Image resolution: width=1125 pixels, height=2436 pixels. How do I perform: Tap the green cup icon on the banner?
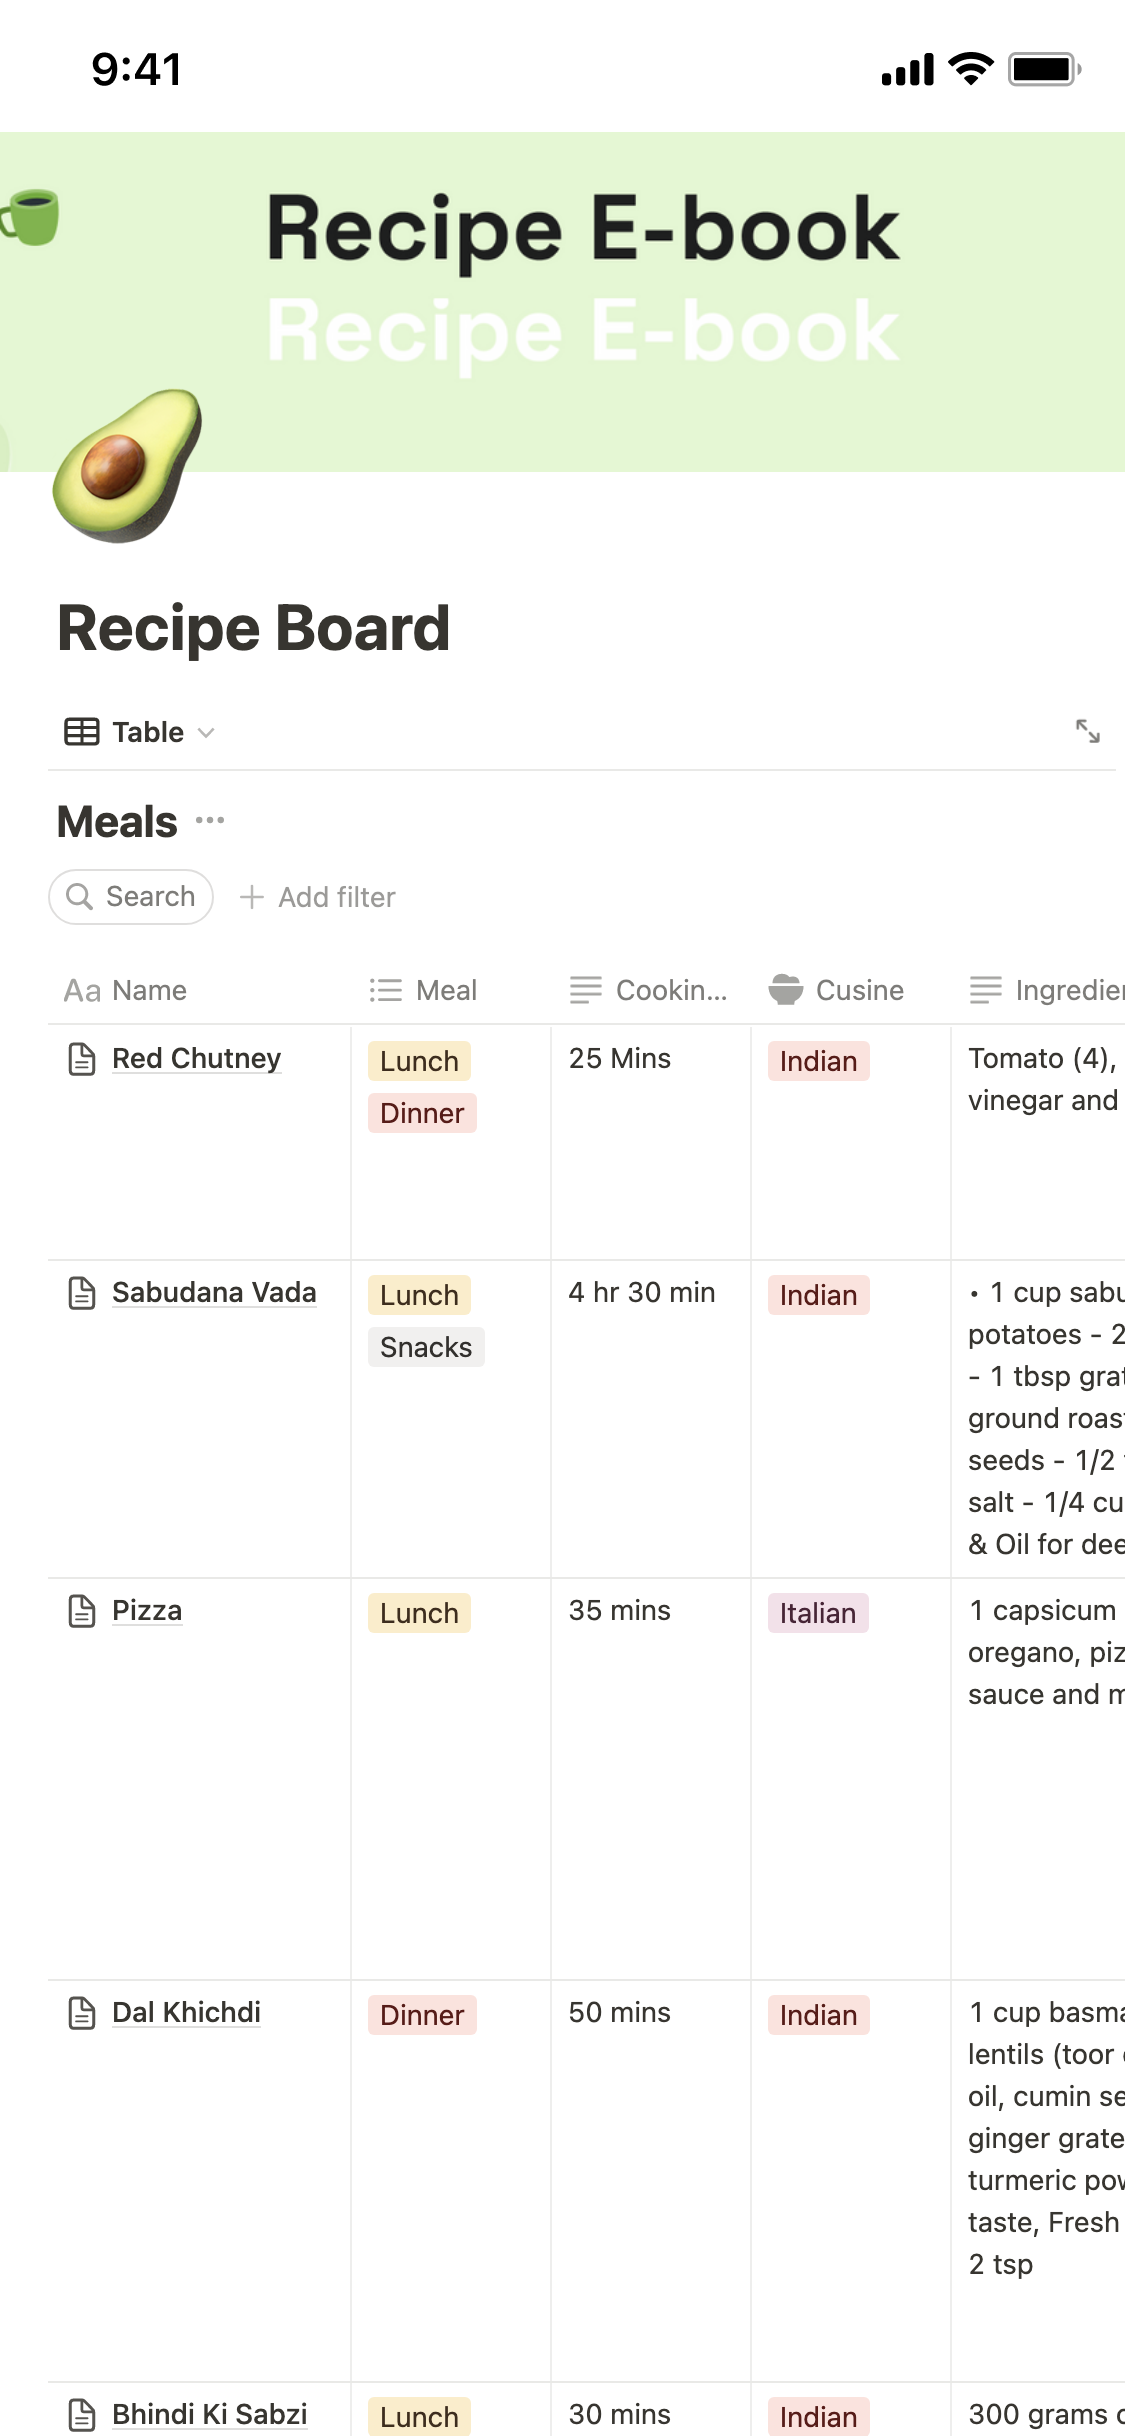[31, 216]
